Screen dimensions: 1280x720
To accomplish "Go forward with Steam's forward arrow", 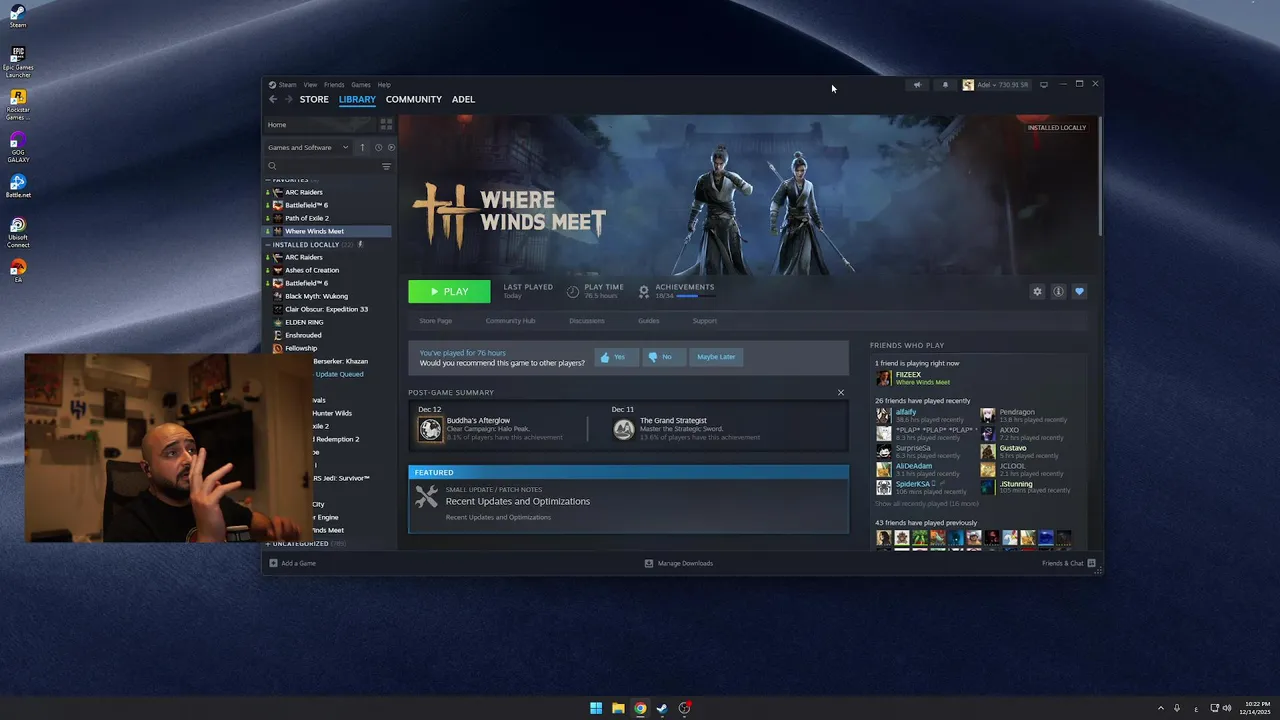I will point(289,99).
